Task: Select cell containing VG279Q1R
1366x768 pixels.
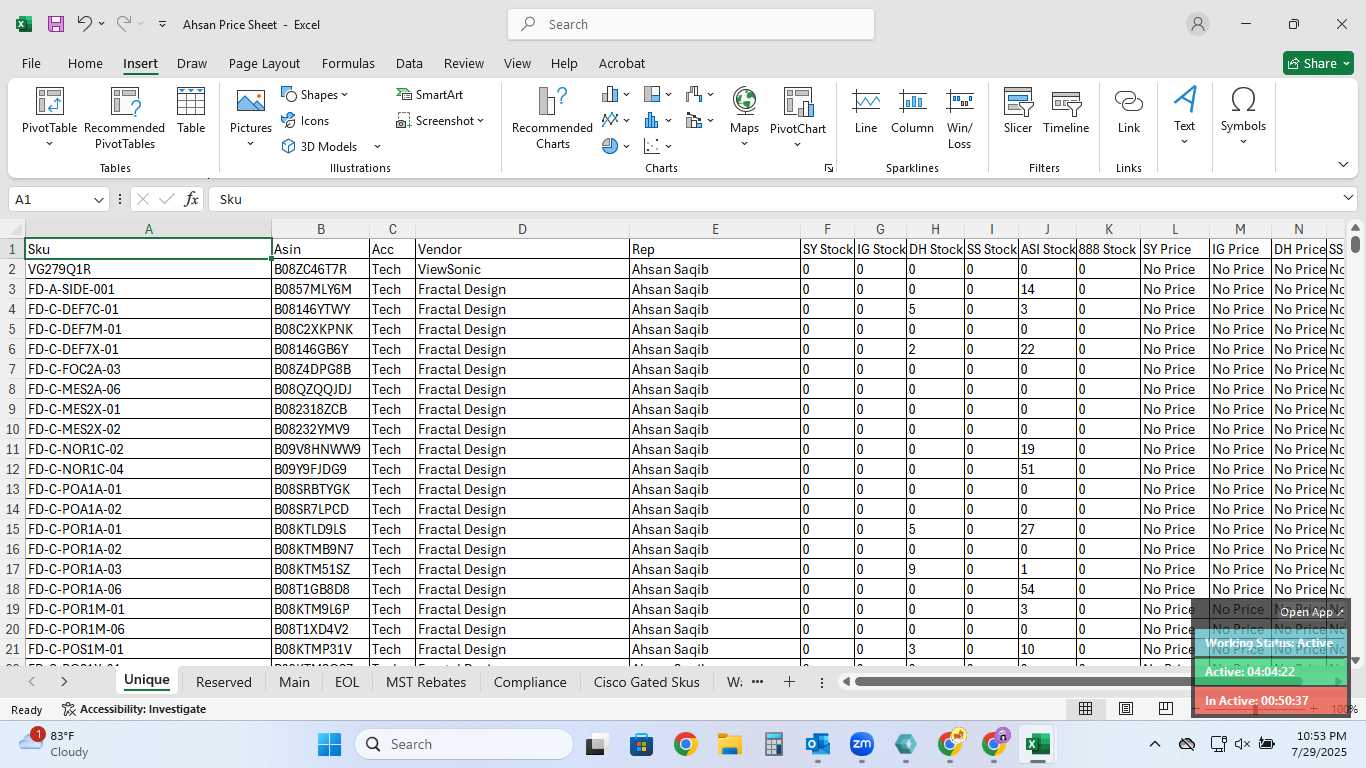Action: tap(148, 269)
